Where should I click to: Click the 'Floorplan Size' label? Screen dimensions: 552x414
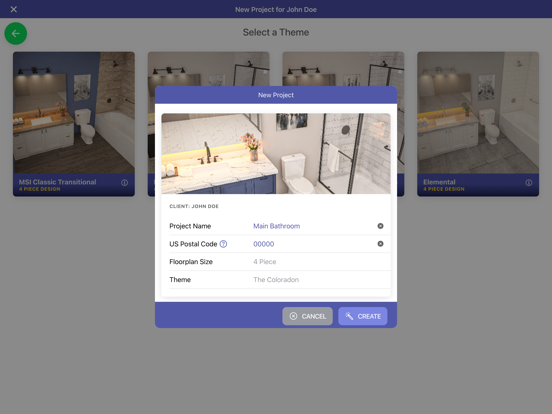[191, 262]
